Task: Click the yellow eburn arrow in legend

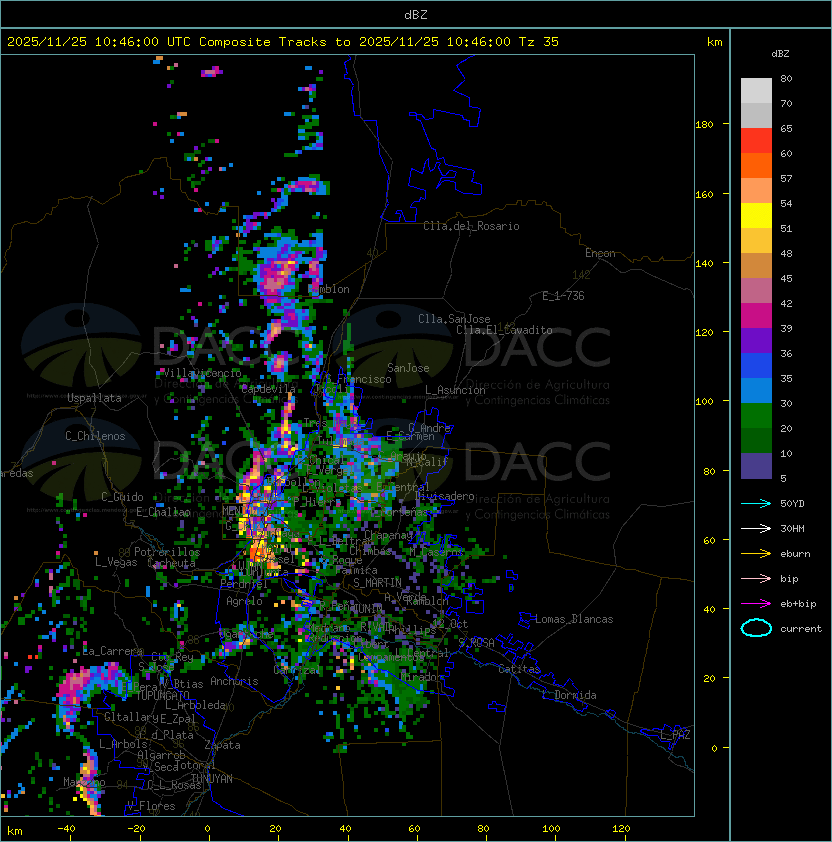Action: point(756,554)
